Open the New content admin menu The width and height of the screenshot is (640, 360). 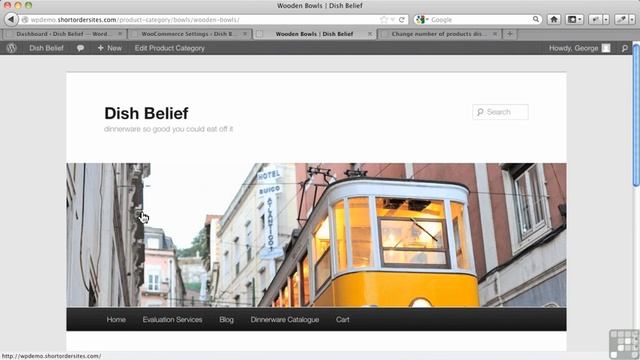[109, 48]
